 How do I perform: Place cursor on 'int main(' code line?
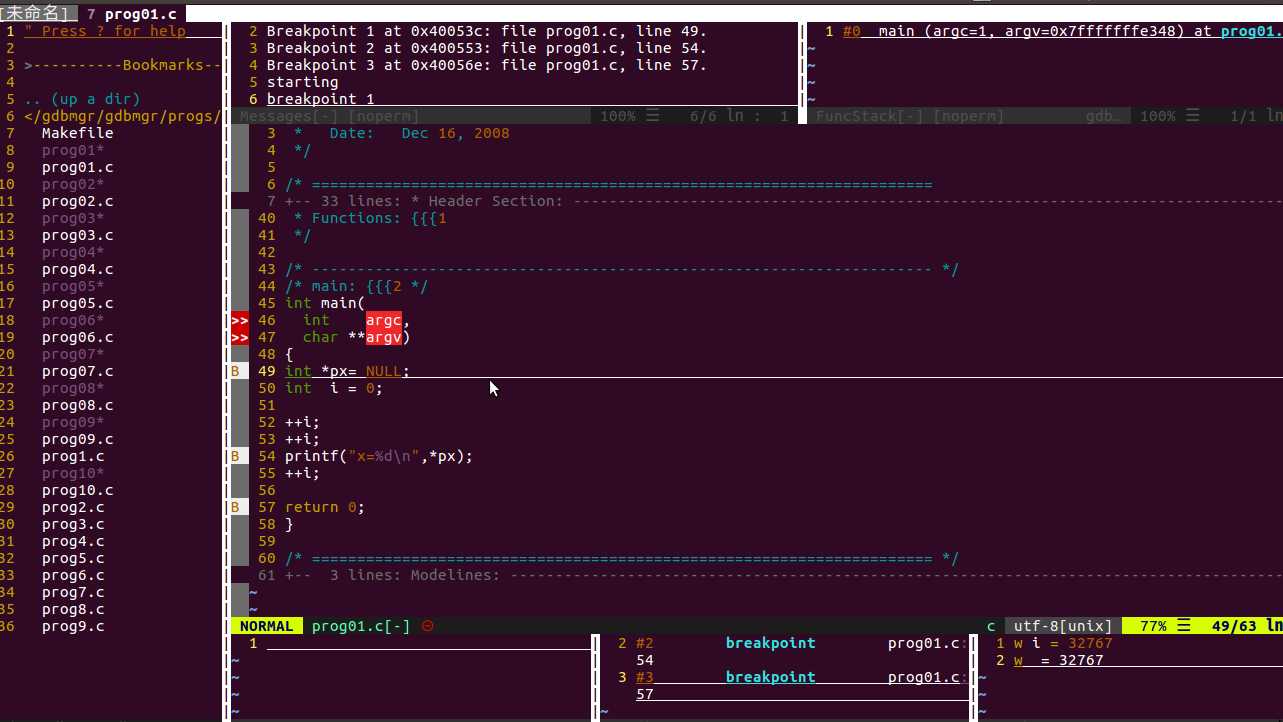click(325, 303)
